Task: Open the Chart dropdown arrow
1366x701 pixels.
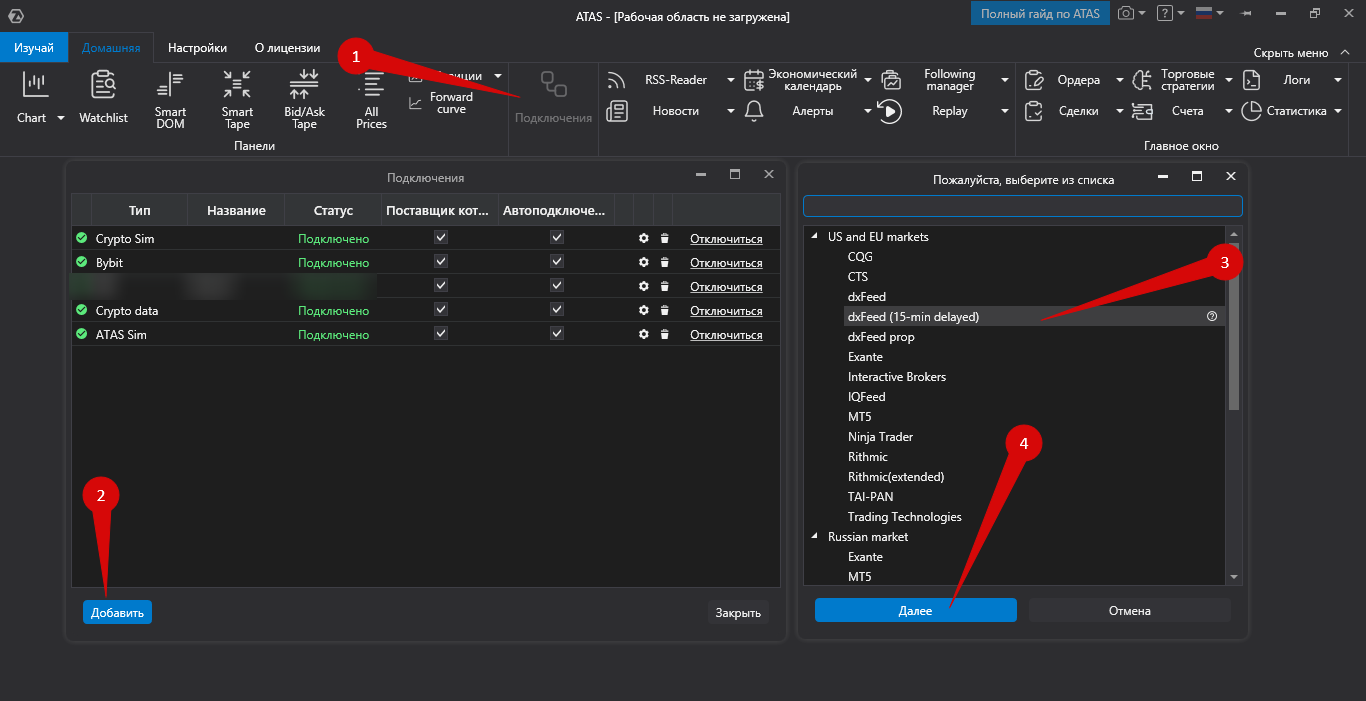Action: [x=60, y=118]
